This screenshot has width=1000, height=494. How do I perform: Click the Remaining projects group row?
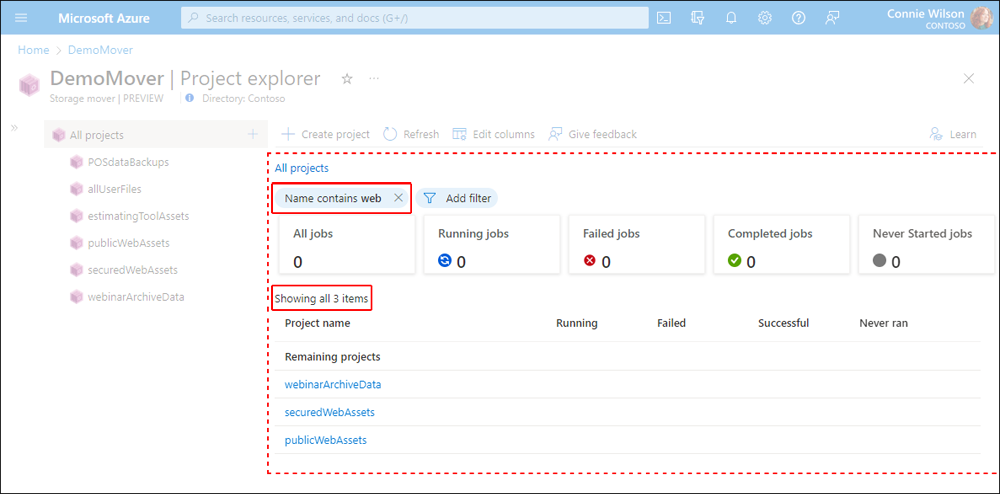[x=628, y=357]
